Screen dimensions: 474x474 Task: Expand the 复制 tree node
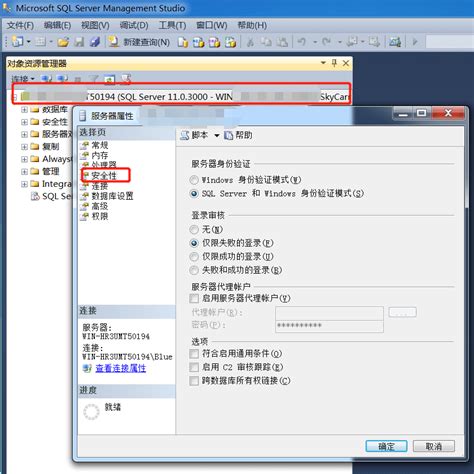[x=24, y=147]
